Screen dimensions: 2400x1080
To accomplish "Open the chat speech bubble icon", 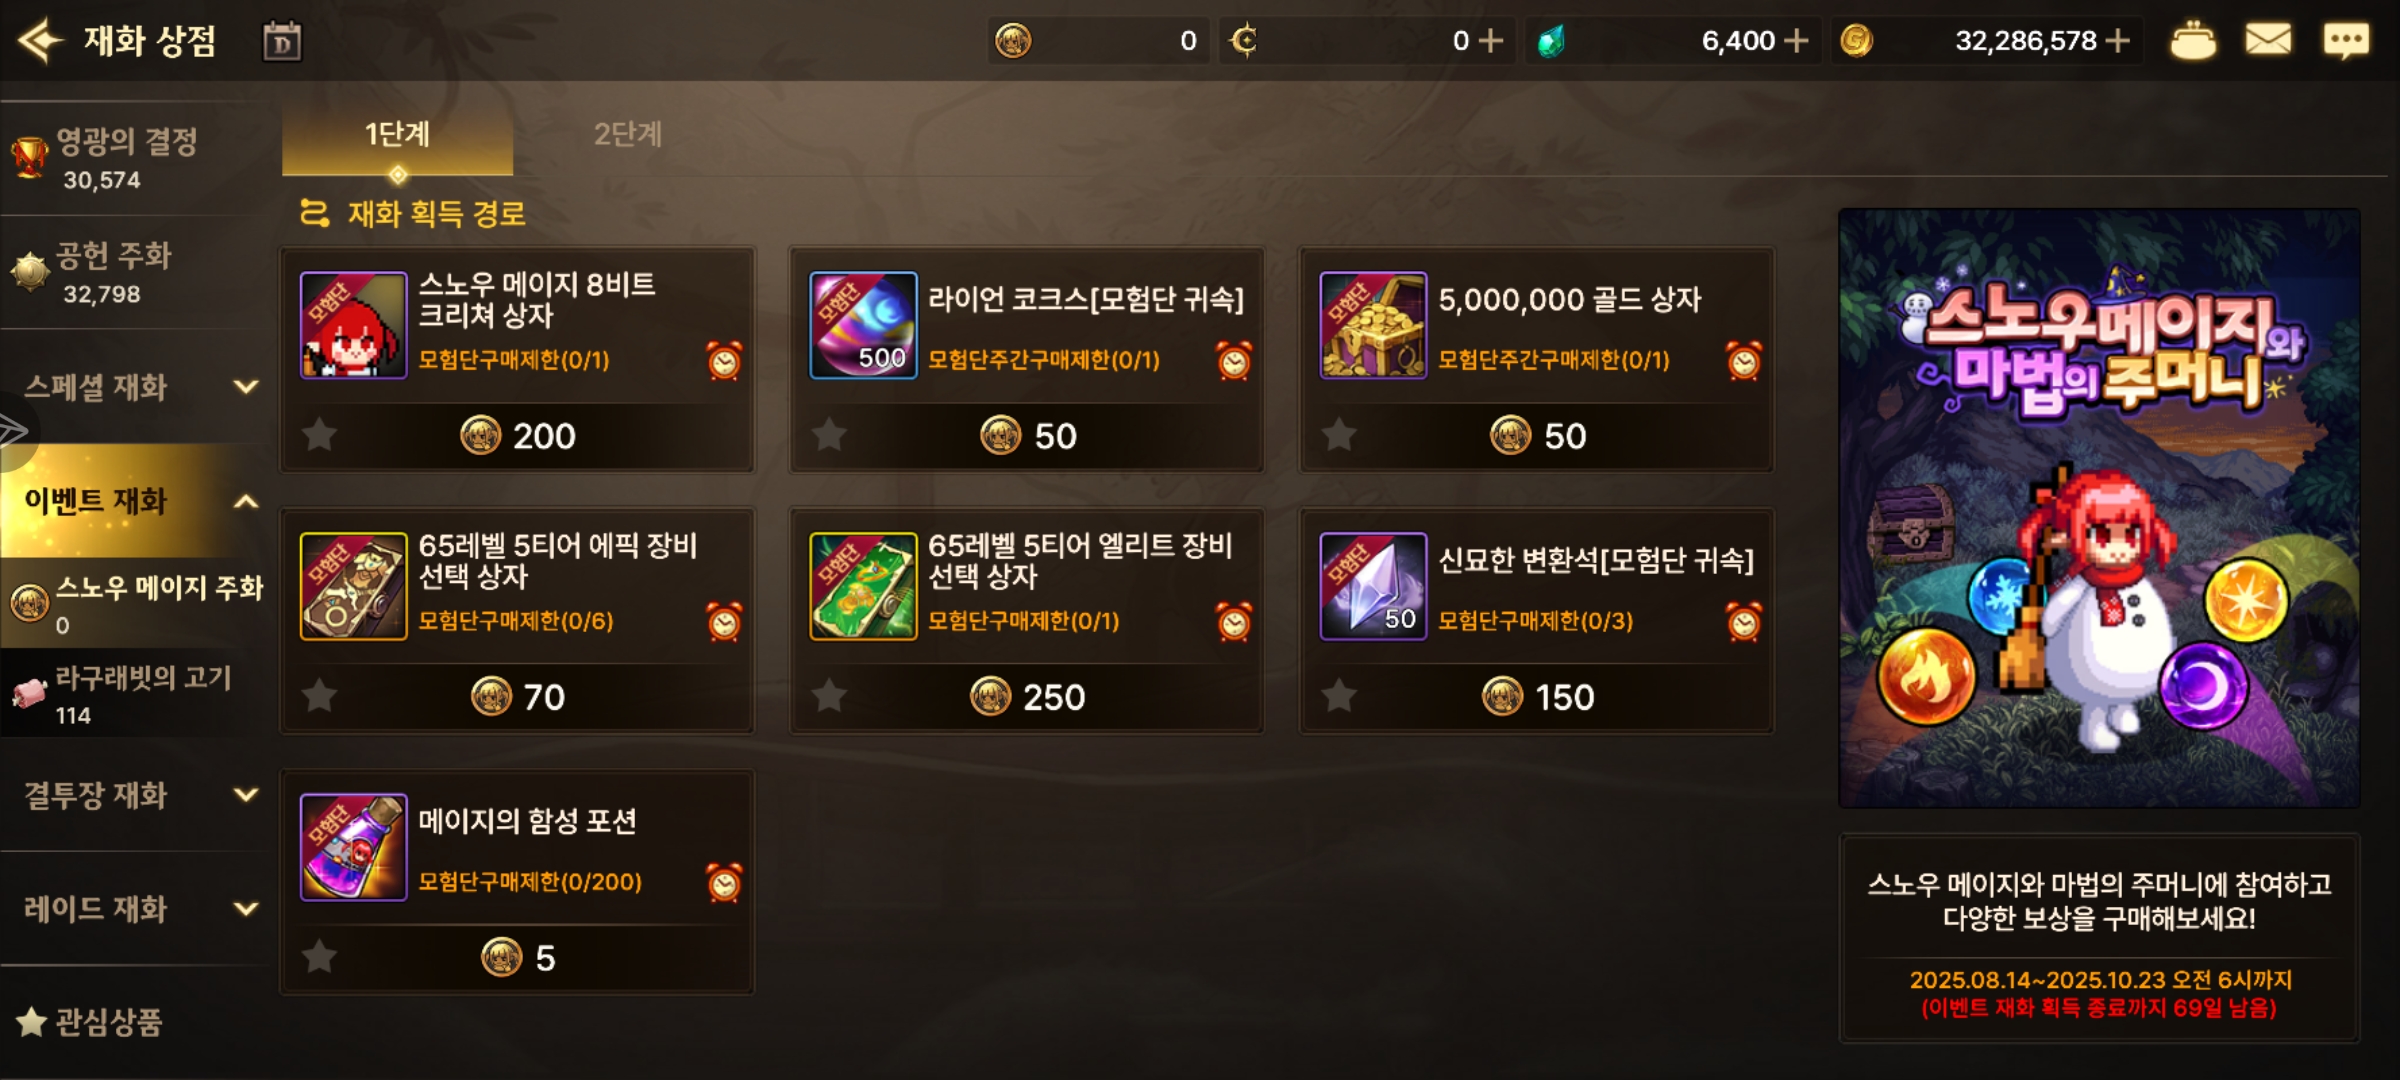I will (2346, 41).
